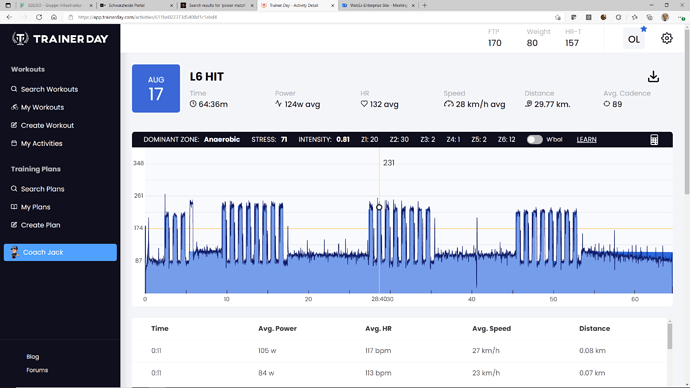690x388 pixels.
Task: Open the settings gear icon
Action: 667,38
